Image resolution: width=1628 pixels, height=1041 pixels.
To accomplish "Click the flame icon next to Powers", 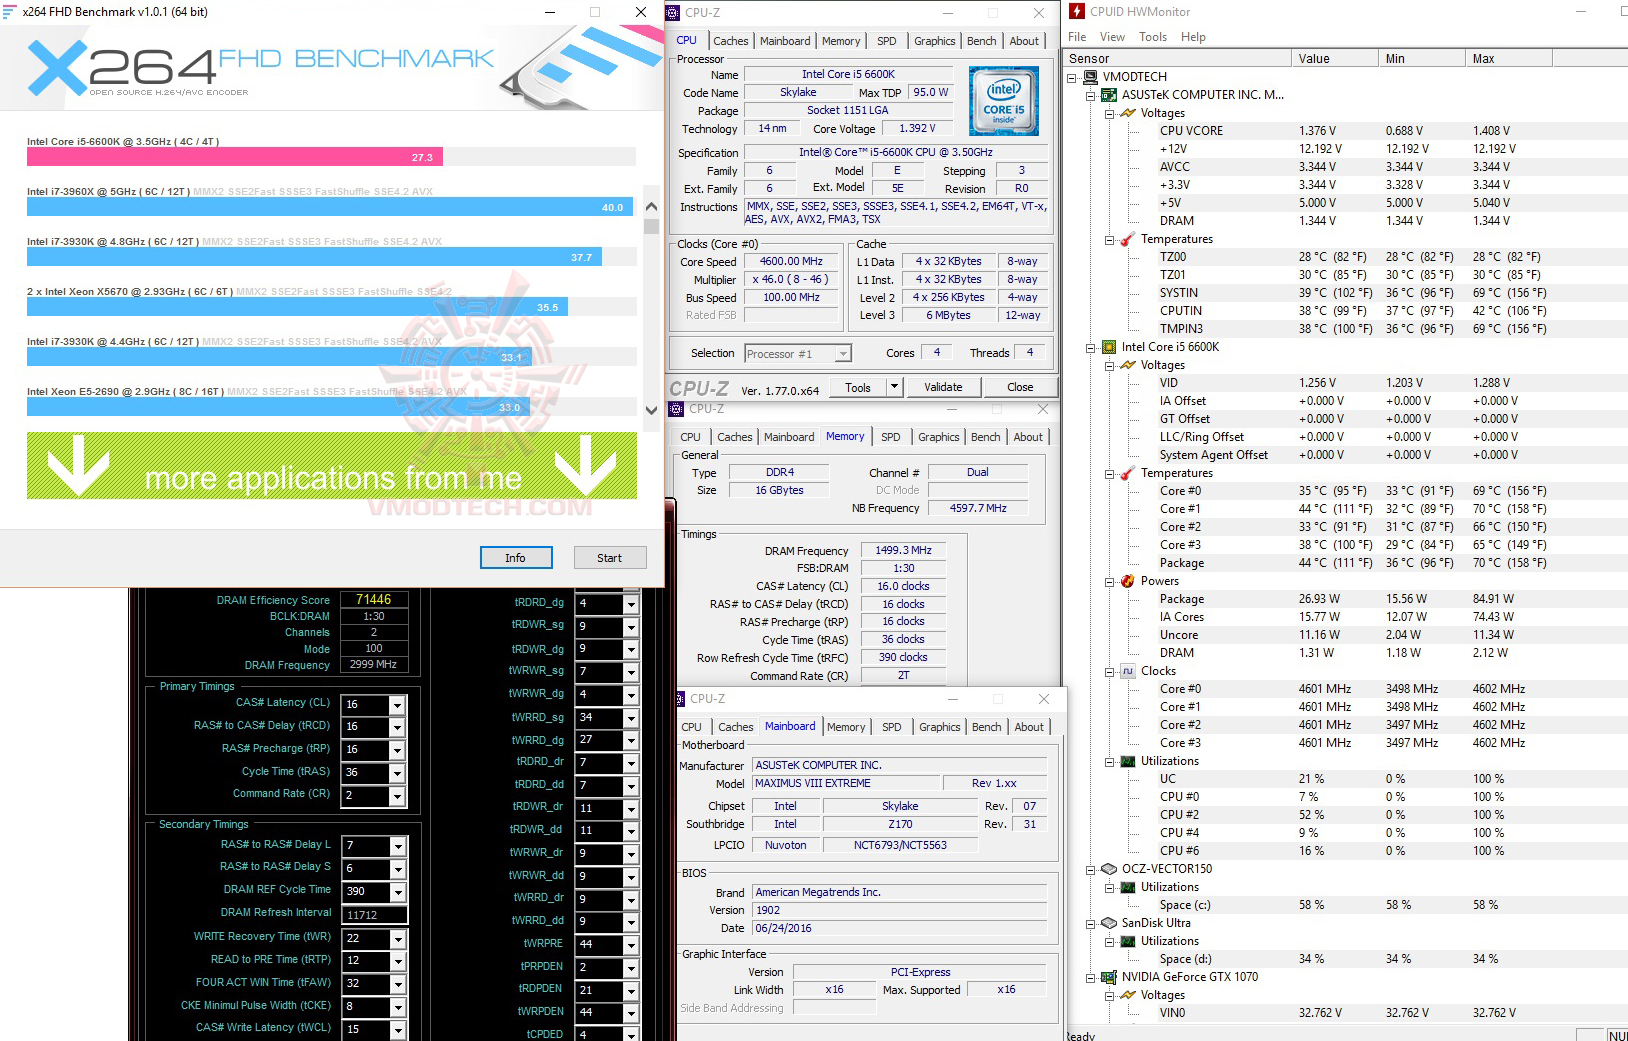I will pyautogui.click(x=1128, y=581).
